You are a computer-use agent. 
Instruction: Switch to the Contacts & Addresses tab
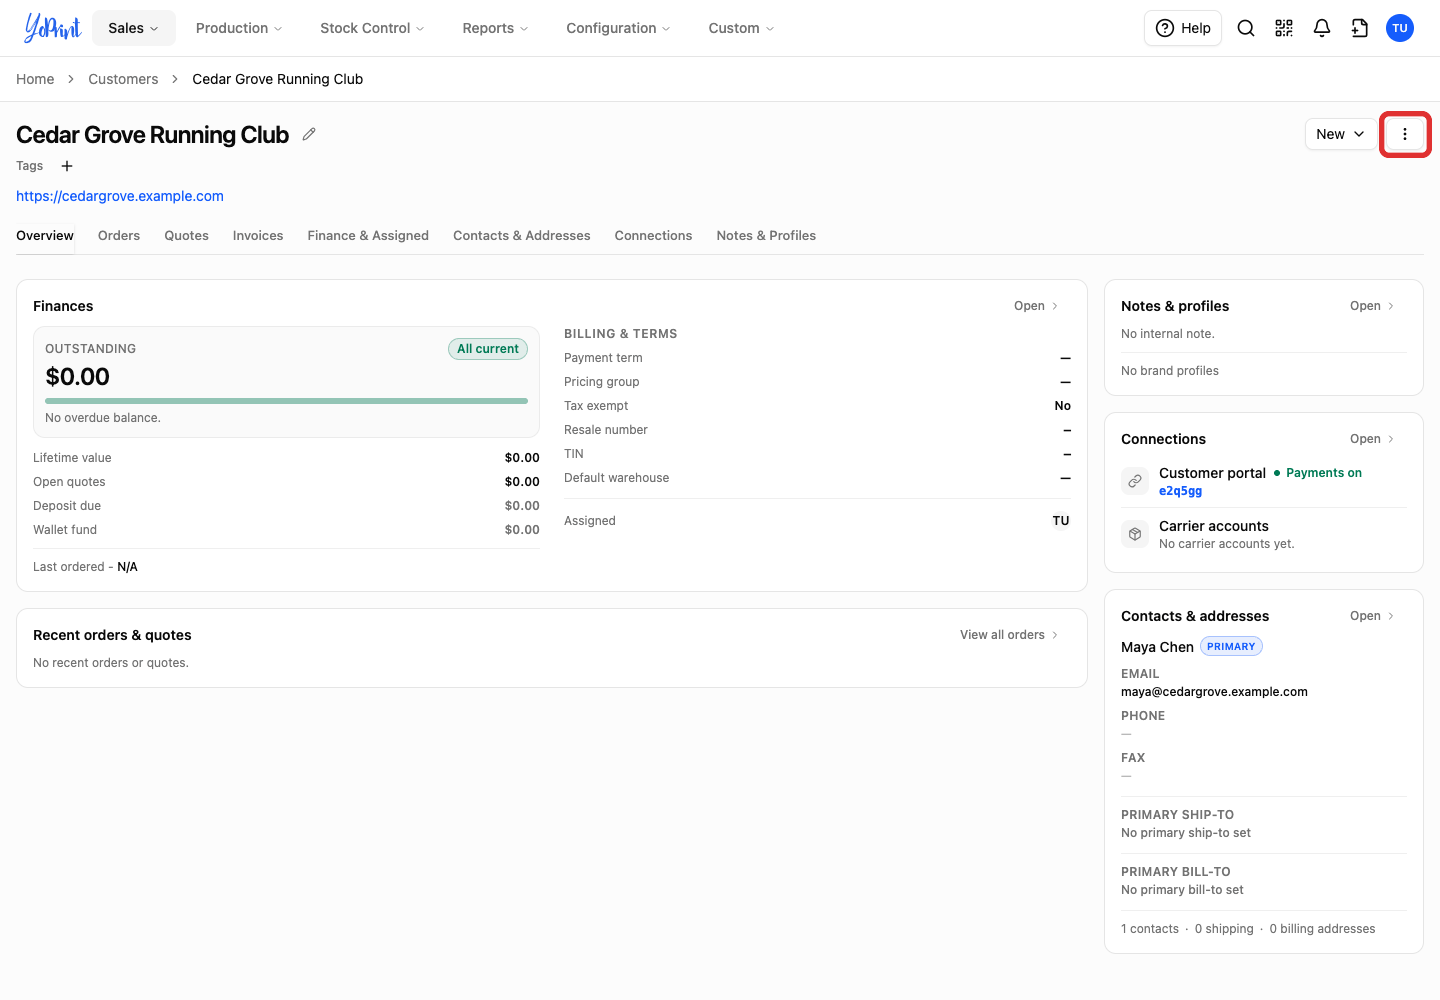(522, 235)
